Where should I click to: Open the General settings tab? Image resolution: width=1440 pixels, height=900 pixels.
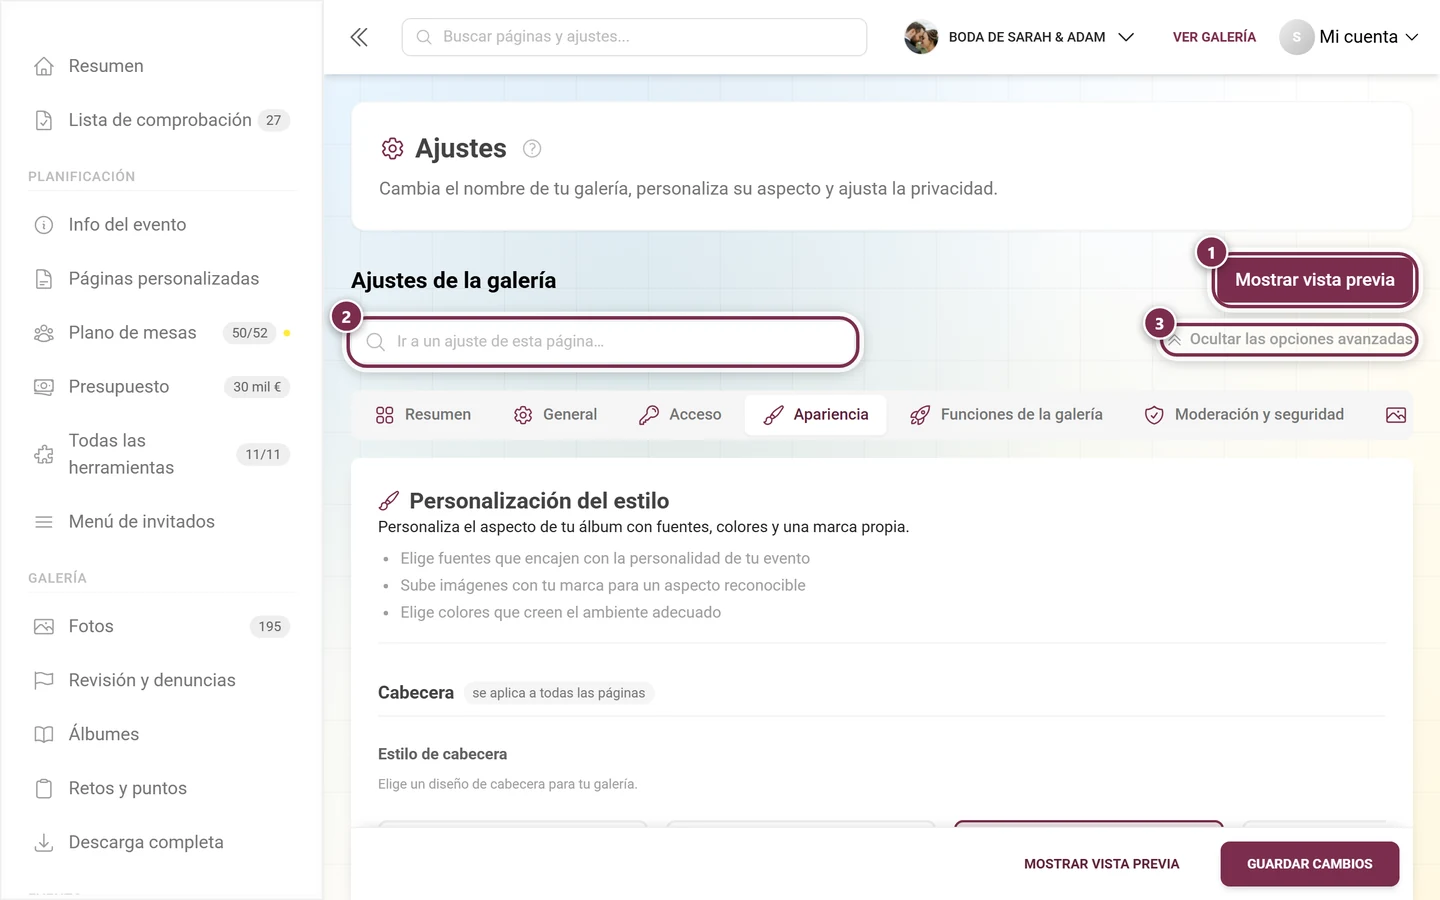tap(555, 415)
